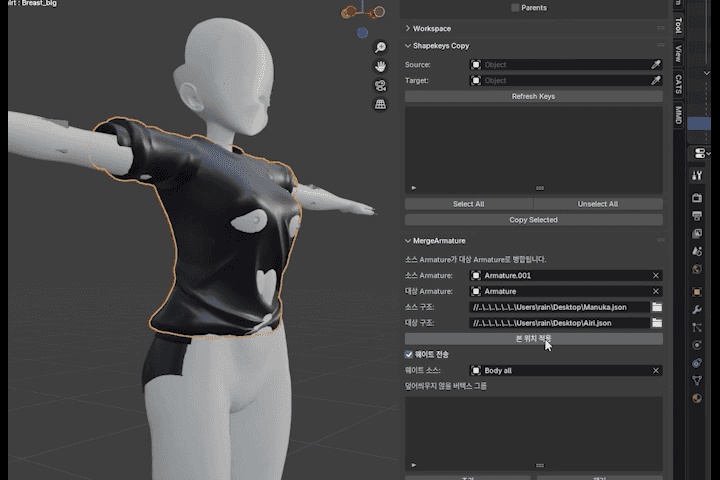Collapse the MergeArmature panel
The width and height of the screenshot is (720, 480).
(408, 241)
